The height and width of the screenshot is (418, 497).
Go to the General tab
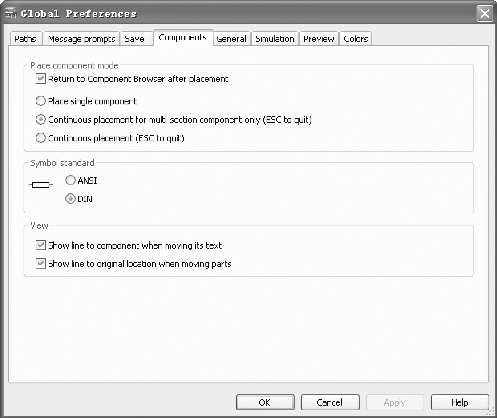(x=231, y=39)
